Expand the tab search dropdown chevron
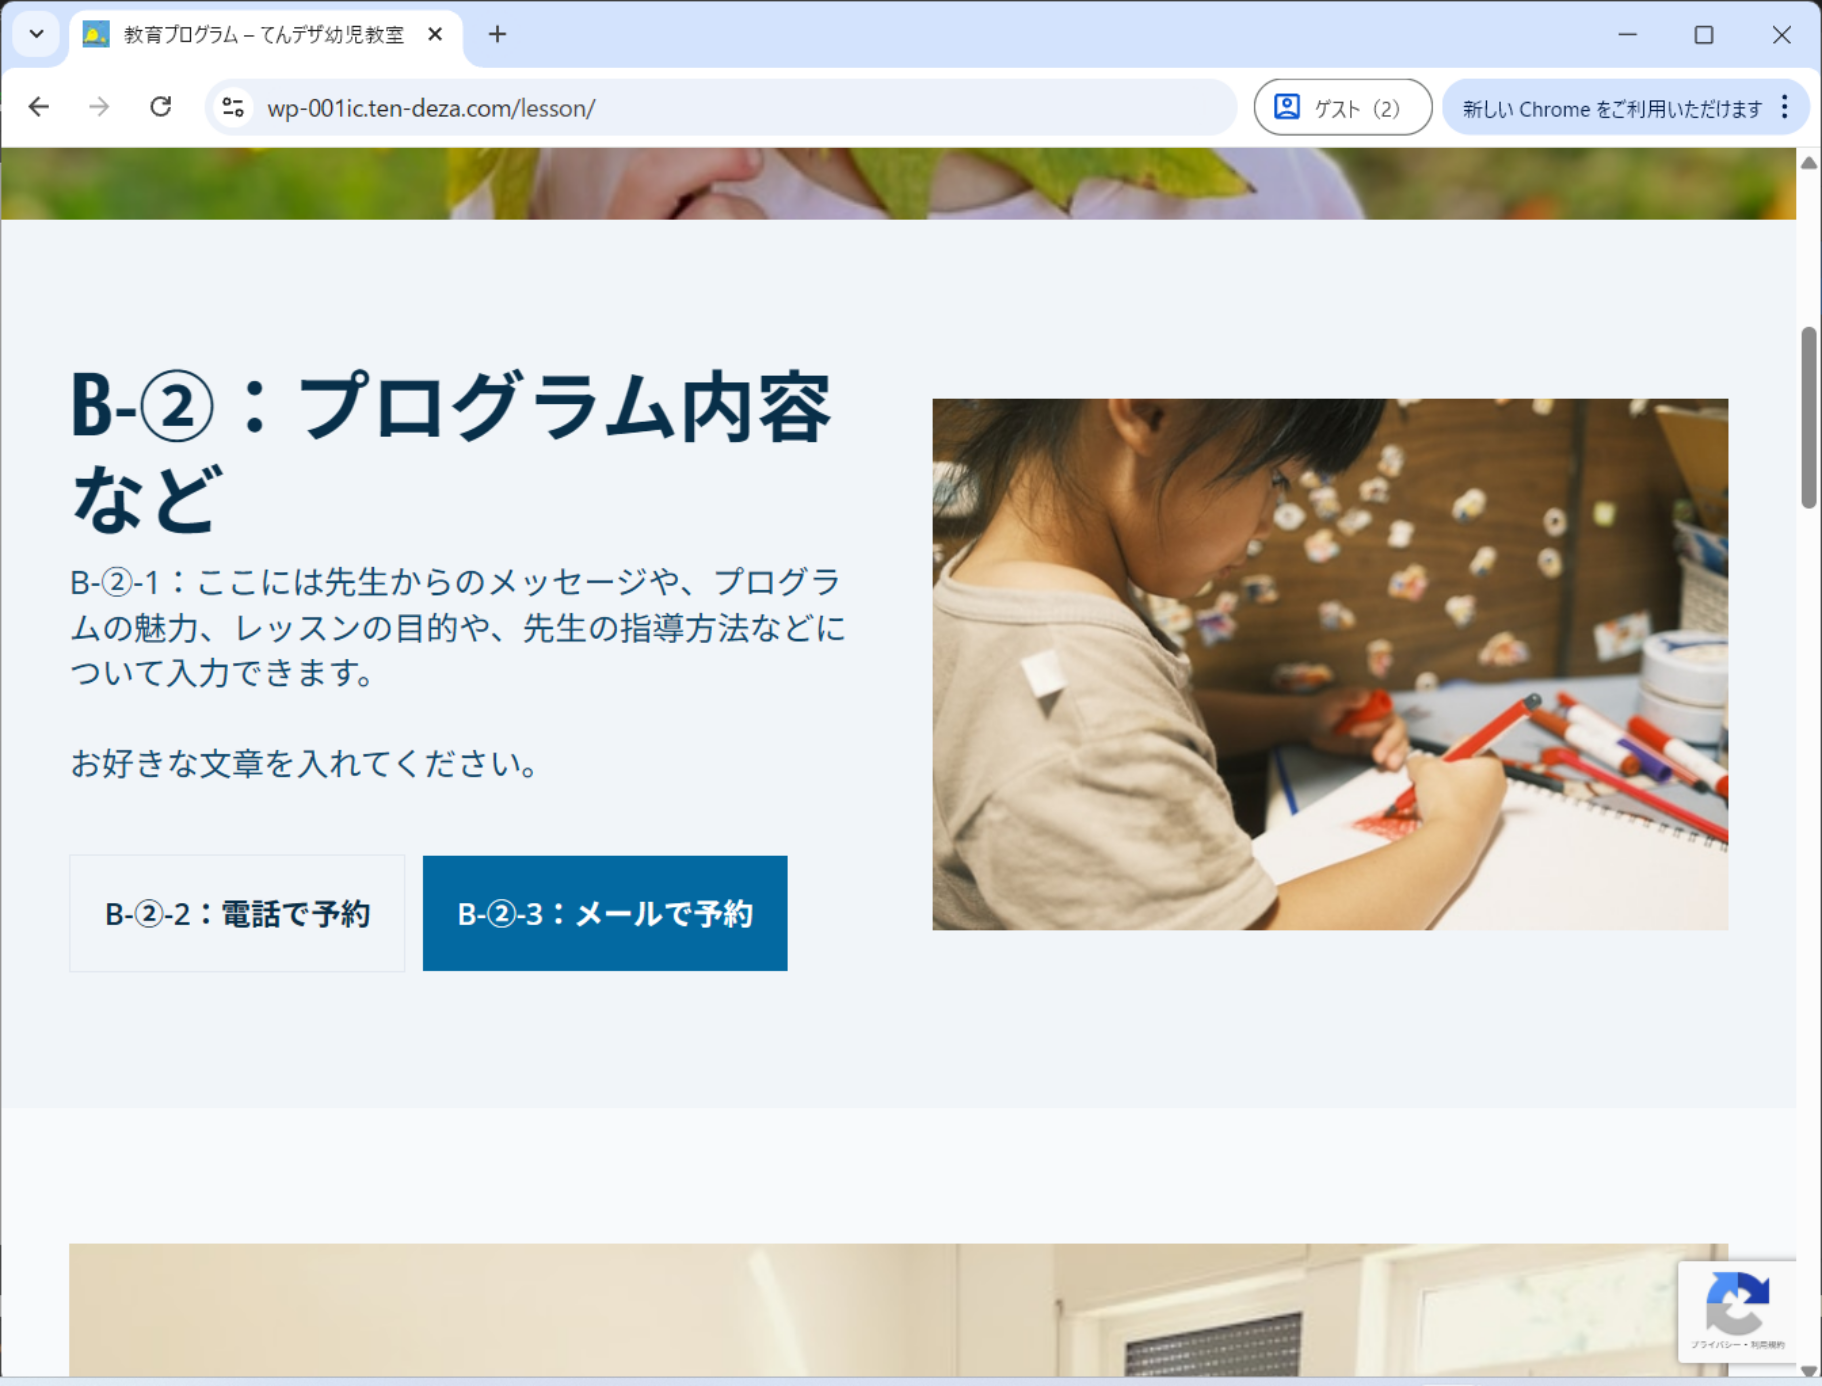 pyautogui.click(x=37, y=35)
